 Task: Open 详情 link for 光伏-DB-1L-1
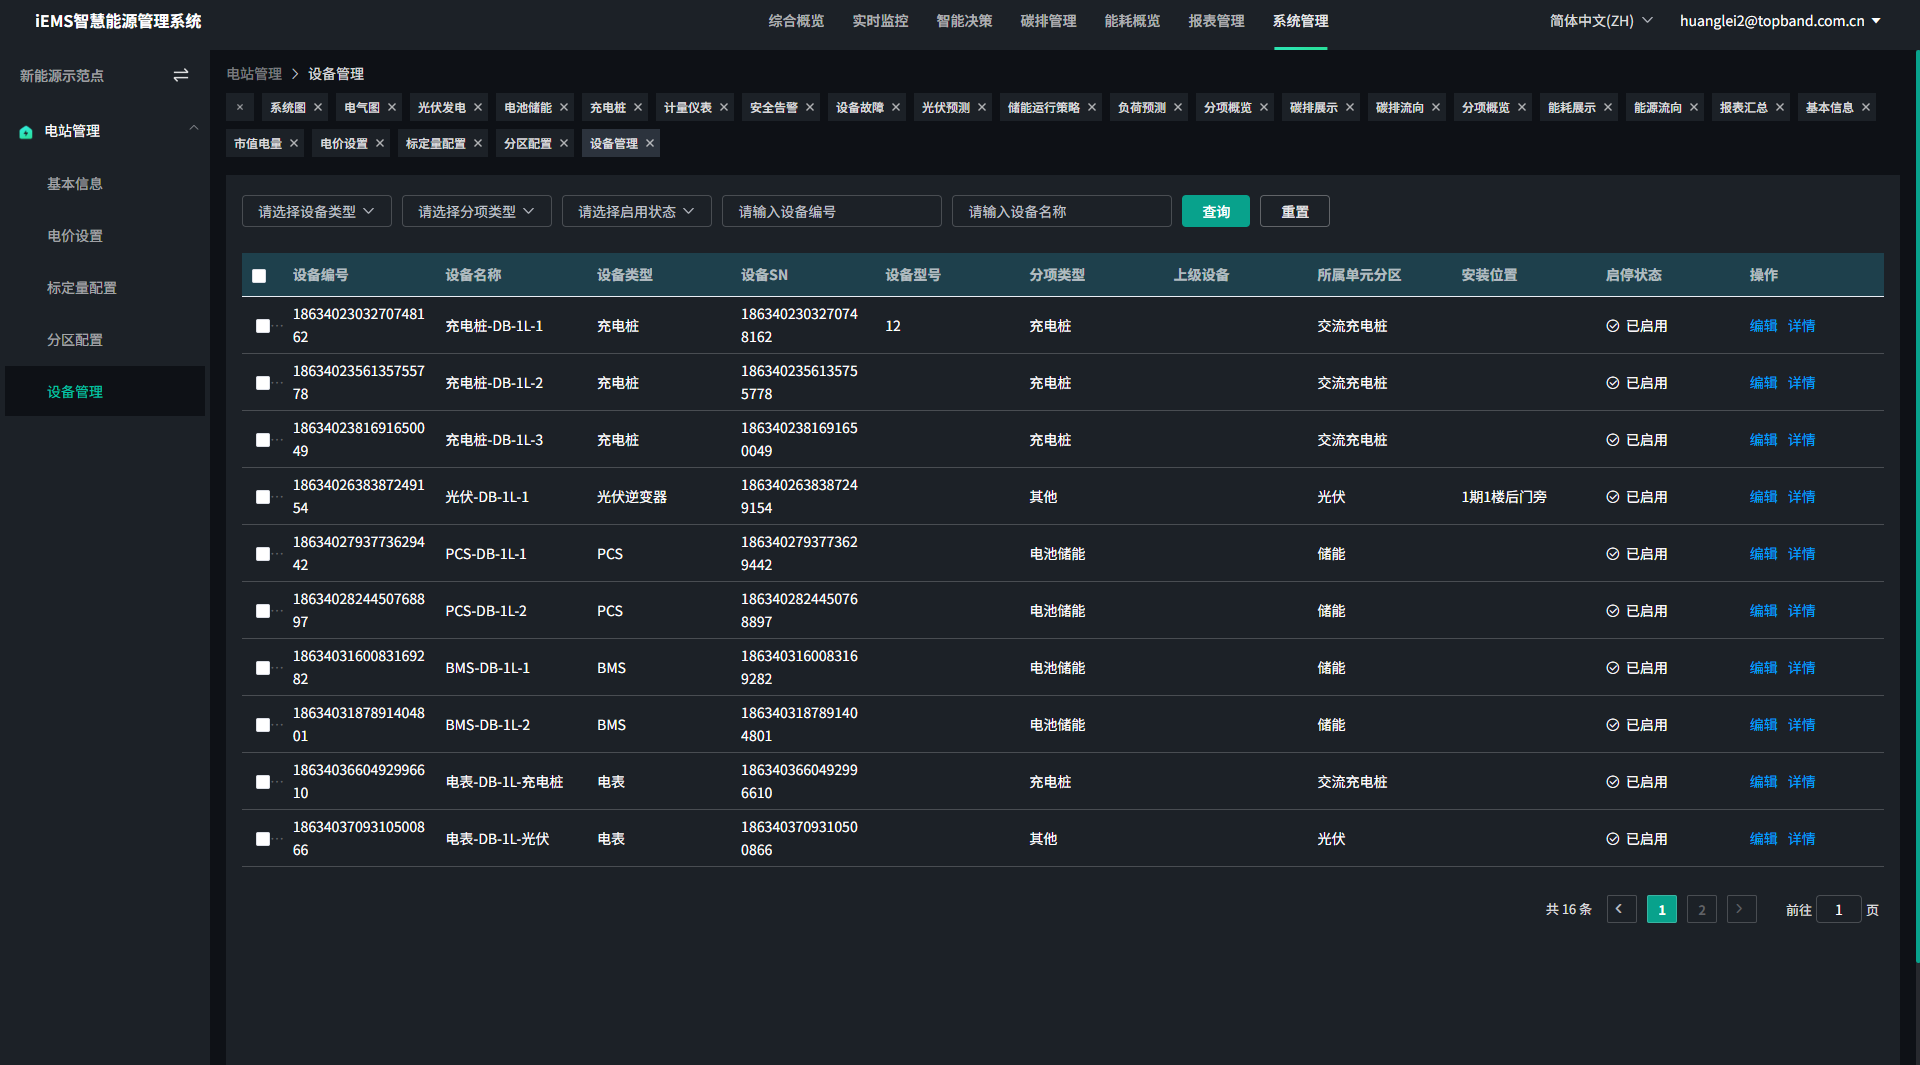tap(1801, 497)
